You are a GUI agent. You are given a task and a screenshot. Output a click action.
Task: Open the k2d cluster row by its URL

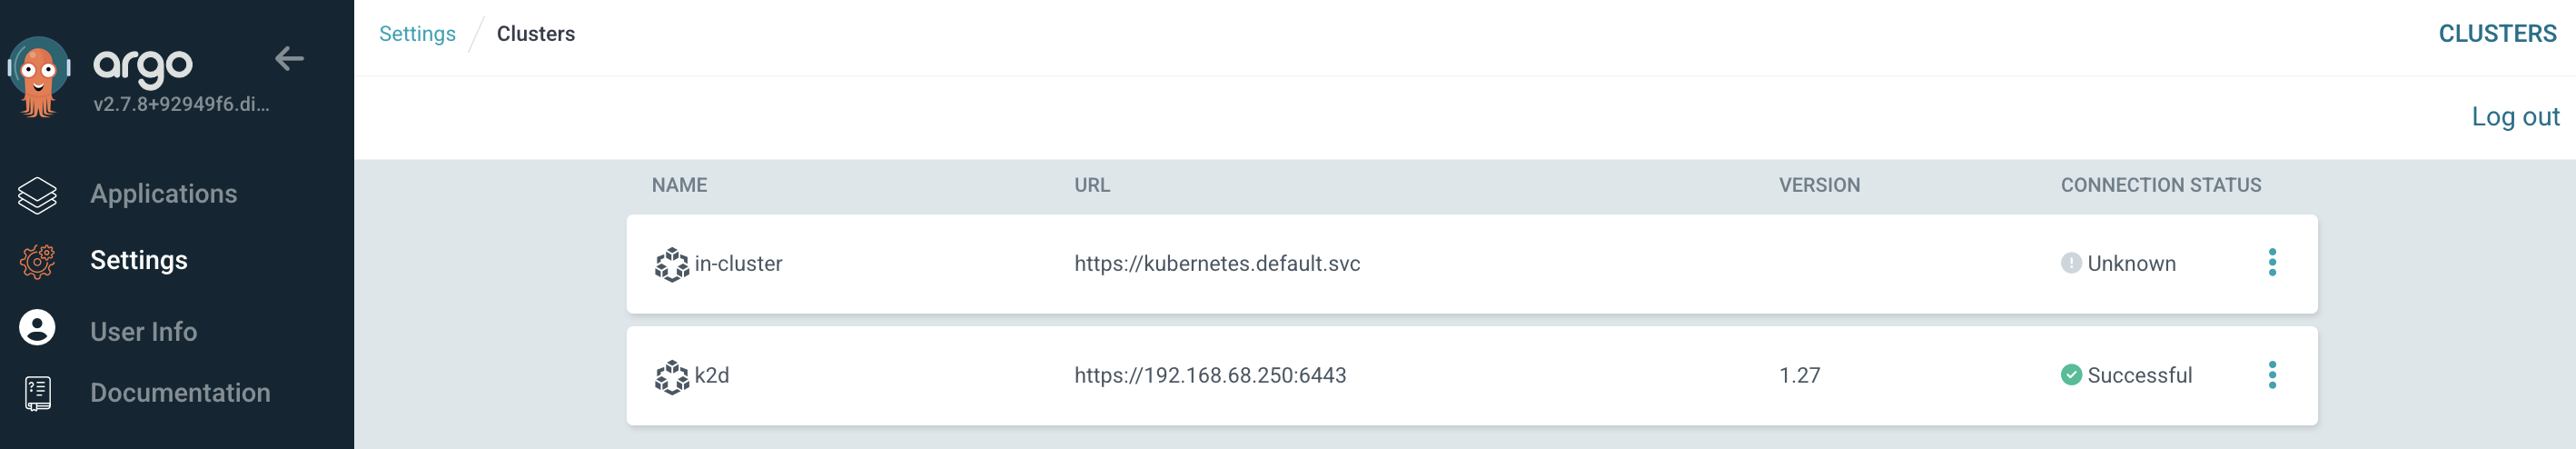(x=1210, y=376)
